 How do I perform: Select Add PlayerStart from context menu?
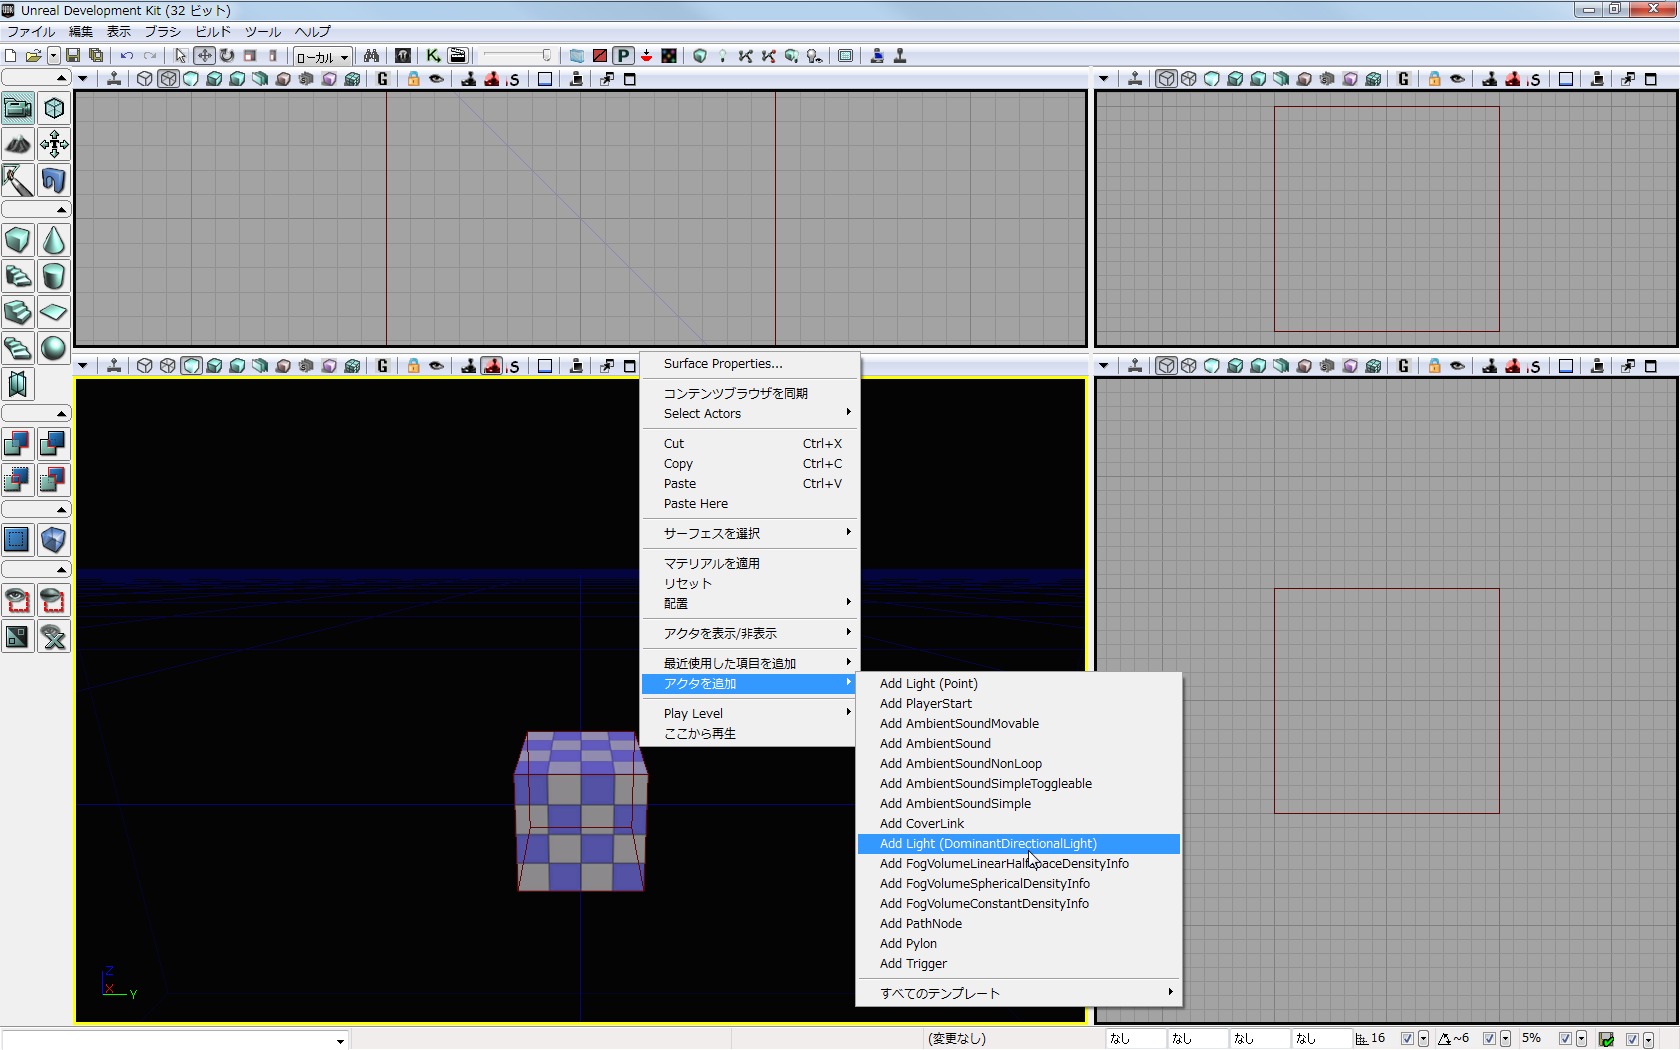[925, 704]
